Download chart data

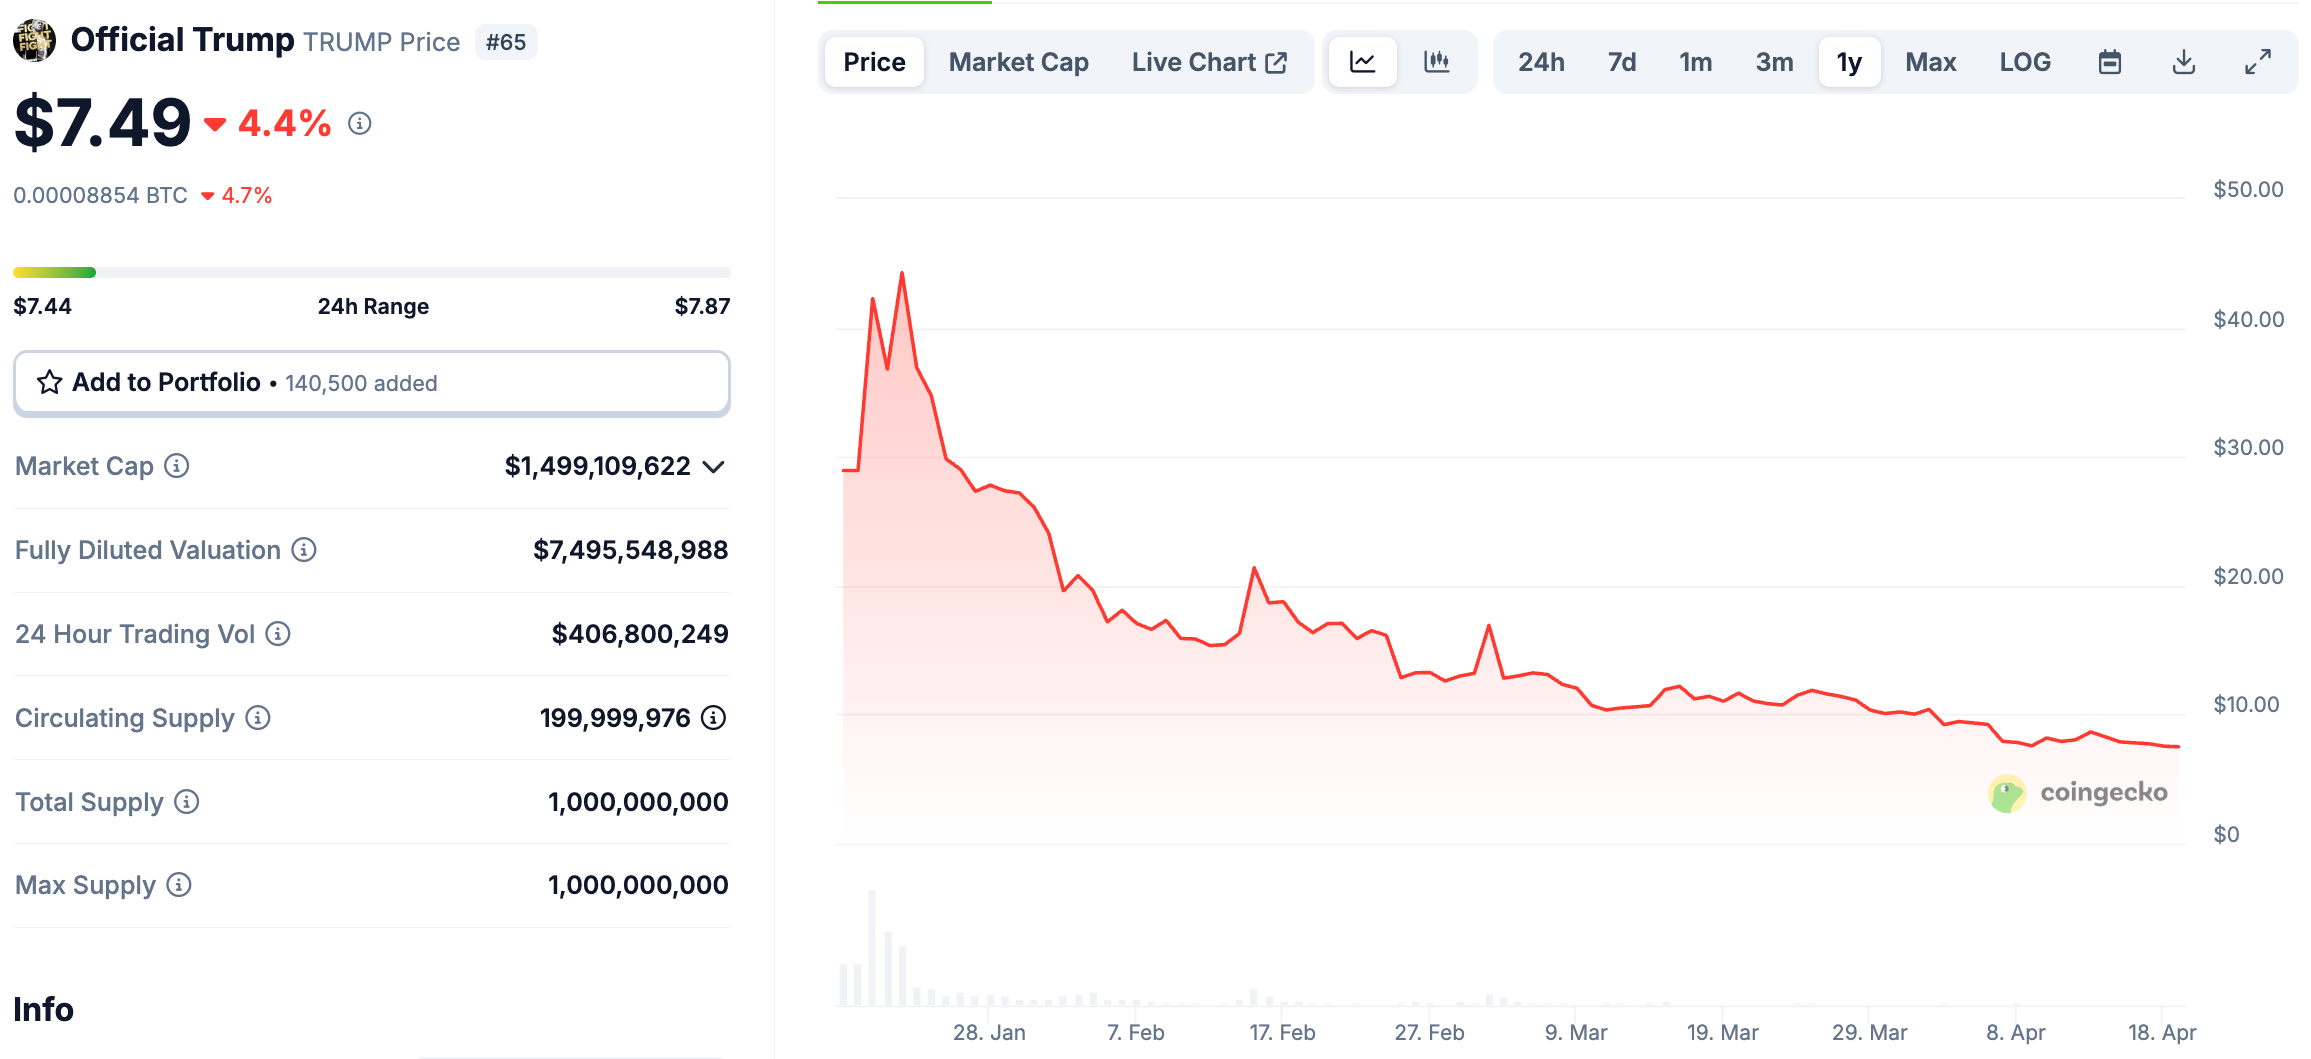point(2184,62)
